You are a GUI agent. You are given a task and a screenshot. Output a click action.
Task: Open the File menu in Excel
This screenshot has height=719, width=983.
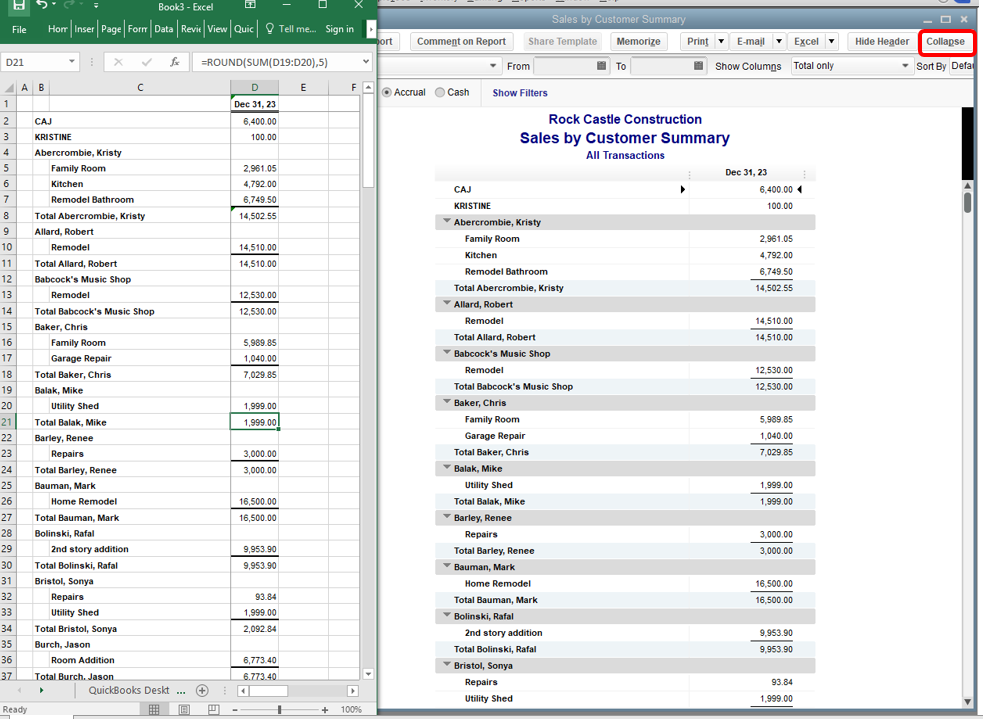coord(19,29)
